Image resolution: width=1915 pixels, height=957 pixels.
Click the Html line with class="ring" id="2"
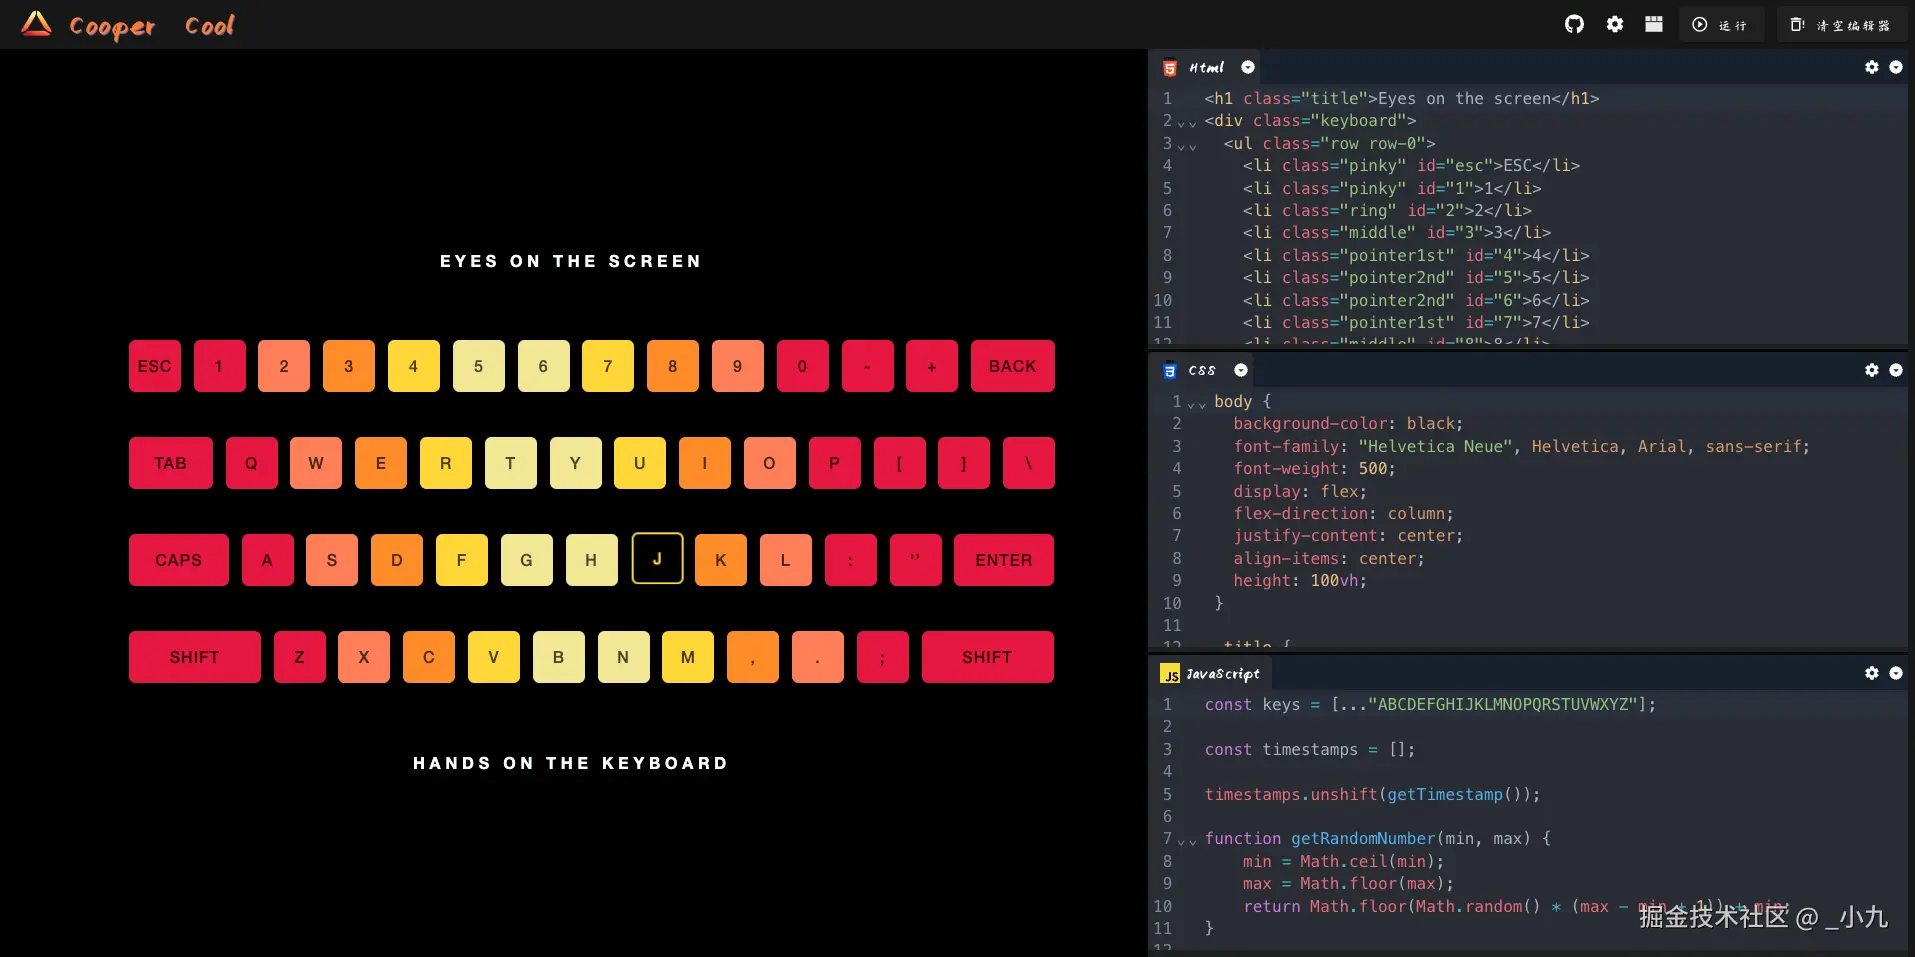(1387, 211)
